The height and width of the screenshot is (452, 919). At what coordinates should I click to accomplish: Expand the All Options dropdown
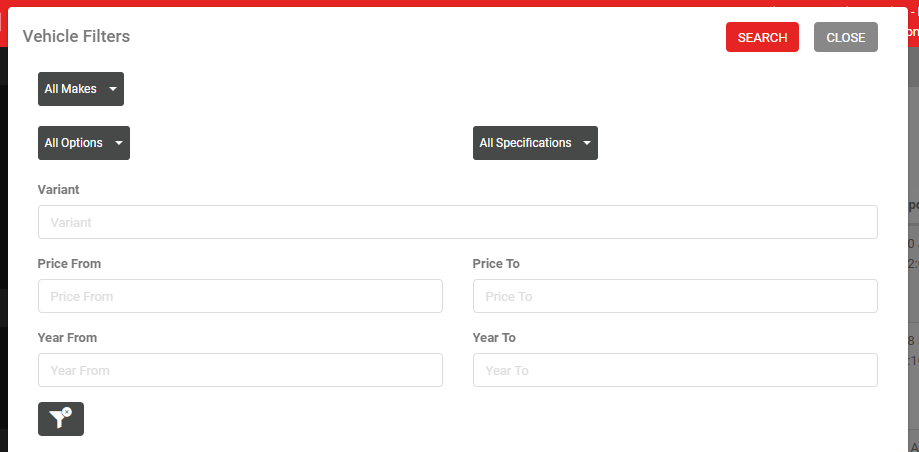84,143
